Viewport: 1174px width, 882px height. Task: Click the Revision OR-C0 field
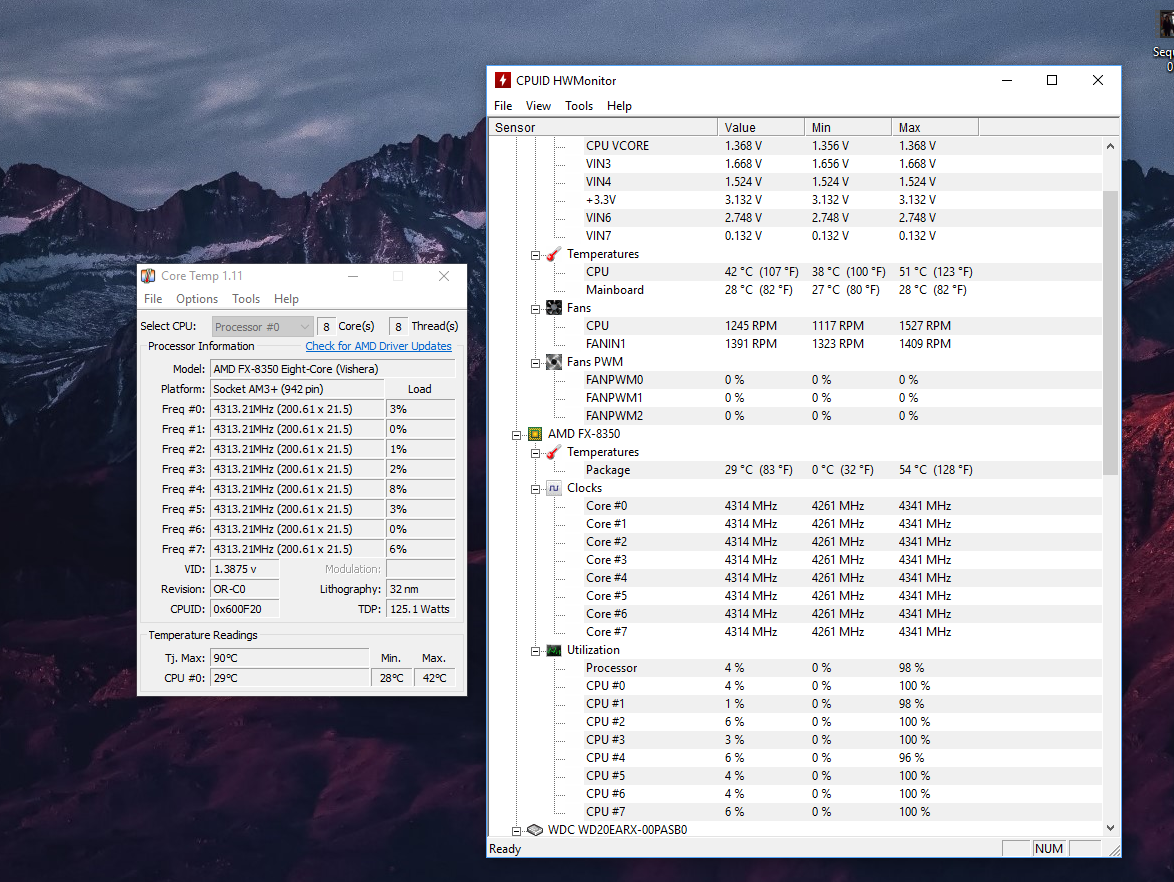[x=245, y=589]
